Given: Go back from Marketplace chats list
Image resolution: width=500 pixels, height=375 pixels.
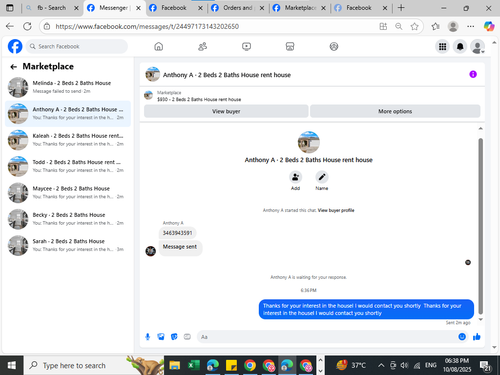Looking at the screenshot, I should (x=14, y=67).
